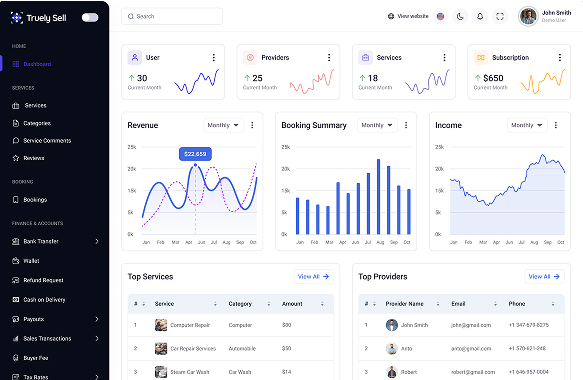
Task: Open Service Comments in the sidebar
Action: point(47,141)
